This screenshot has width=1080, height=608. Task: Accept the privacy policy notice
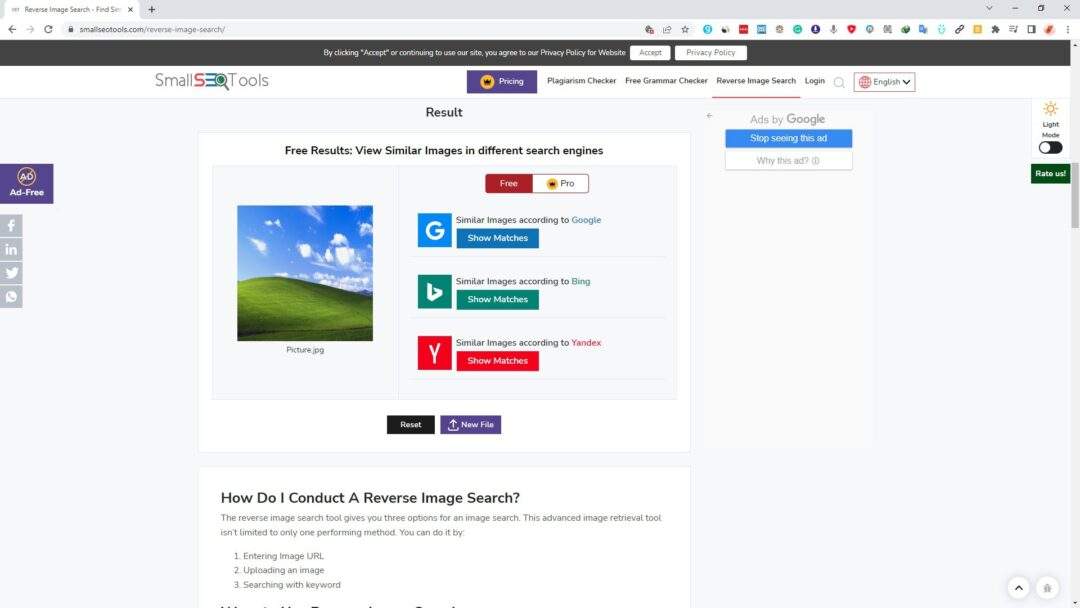(x=650, y=53)
